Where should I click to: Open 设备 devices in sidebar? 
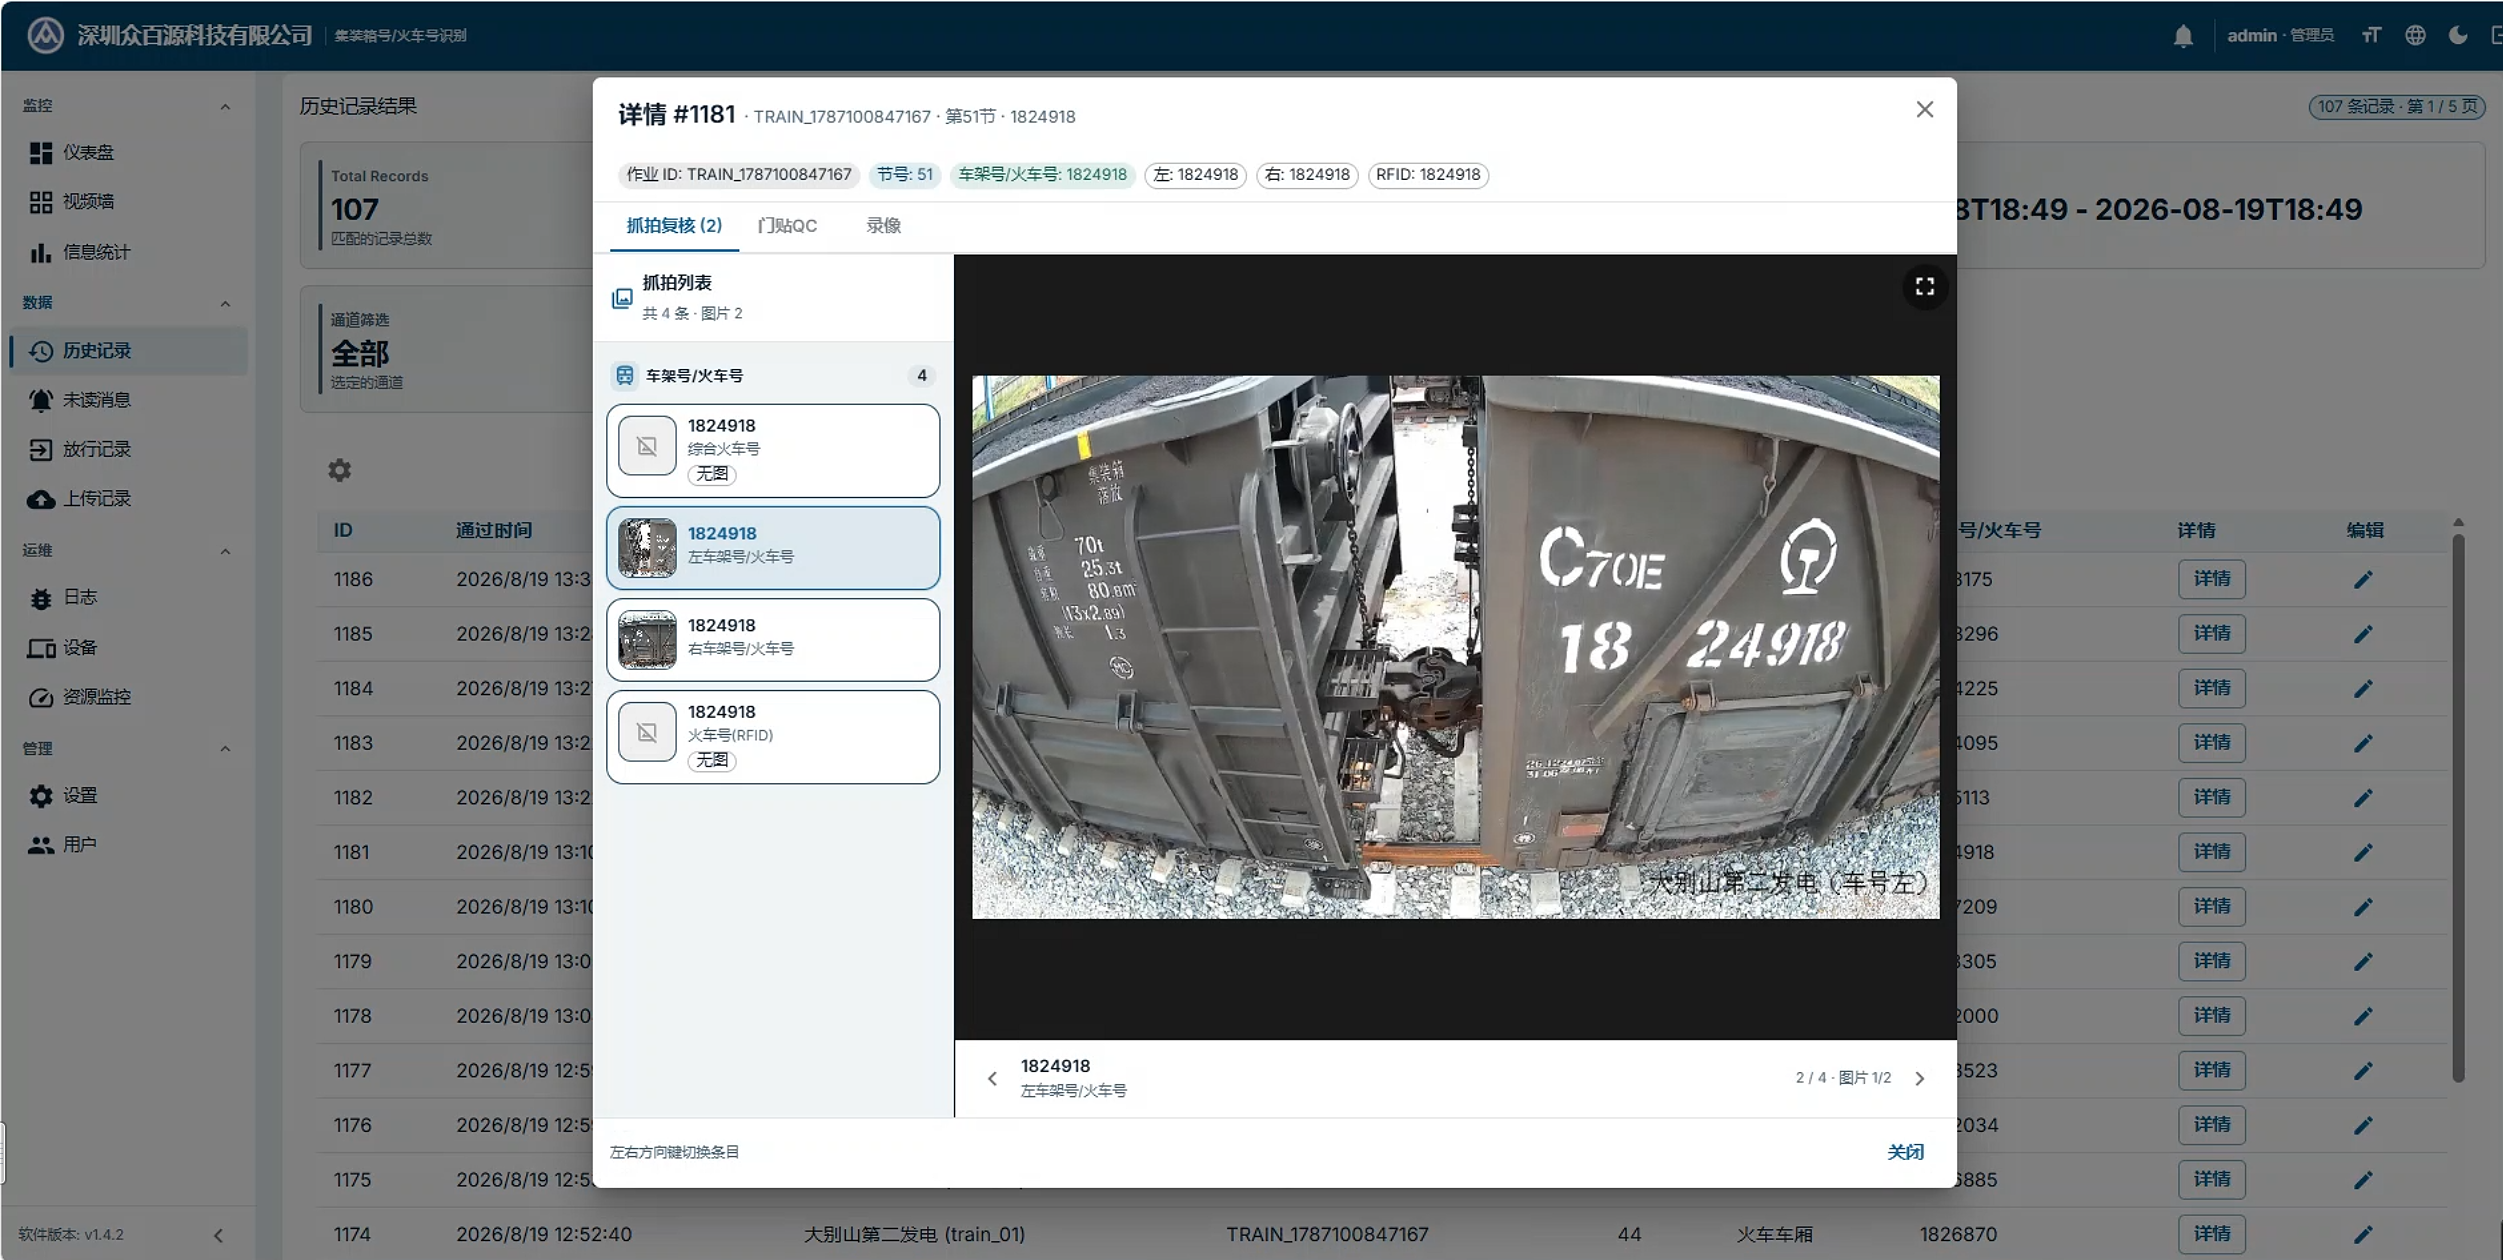pos(128,647)
